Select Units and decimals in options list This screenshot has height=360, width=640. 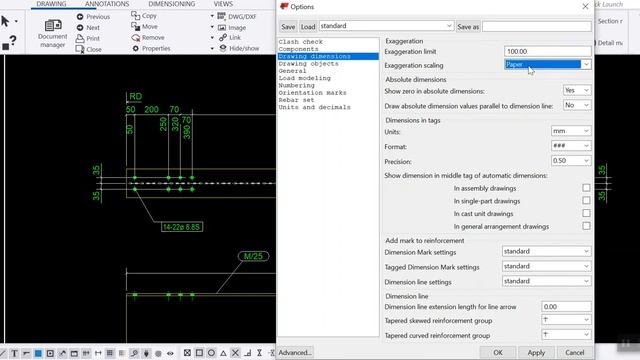point(314,107)
